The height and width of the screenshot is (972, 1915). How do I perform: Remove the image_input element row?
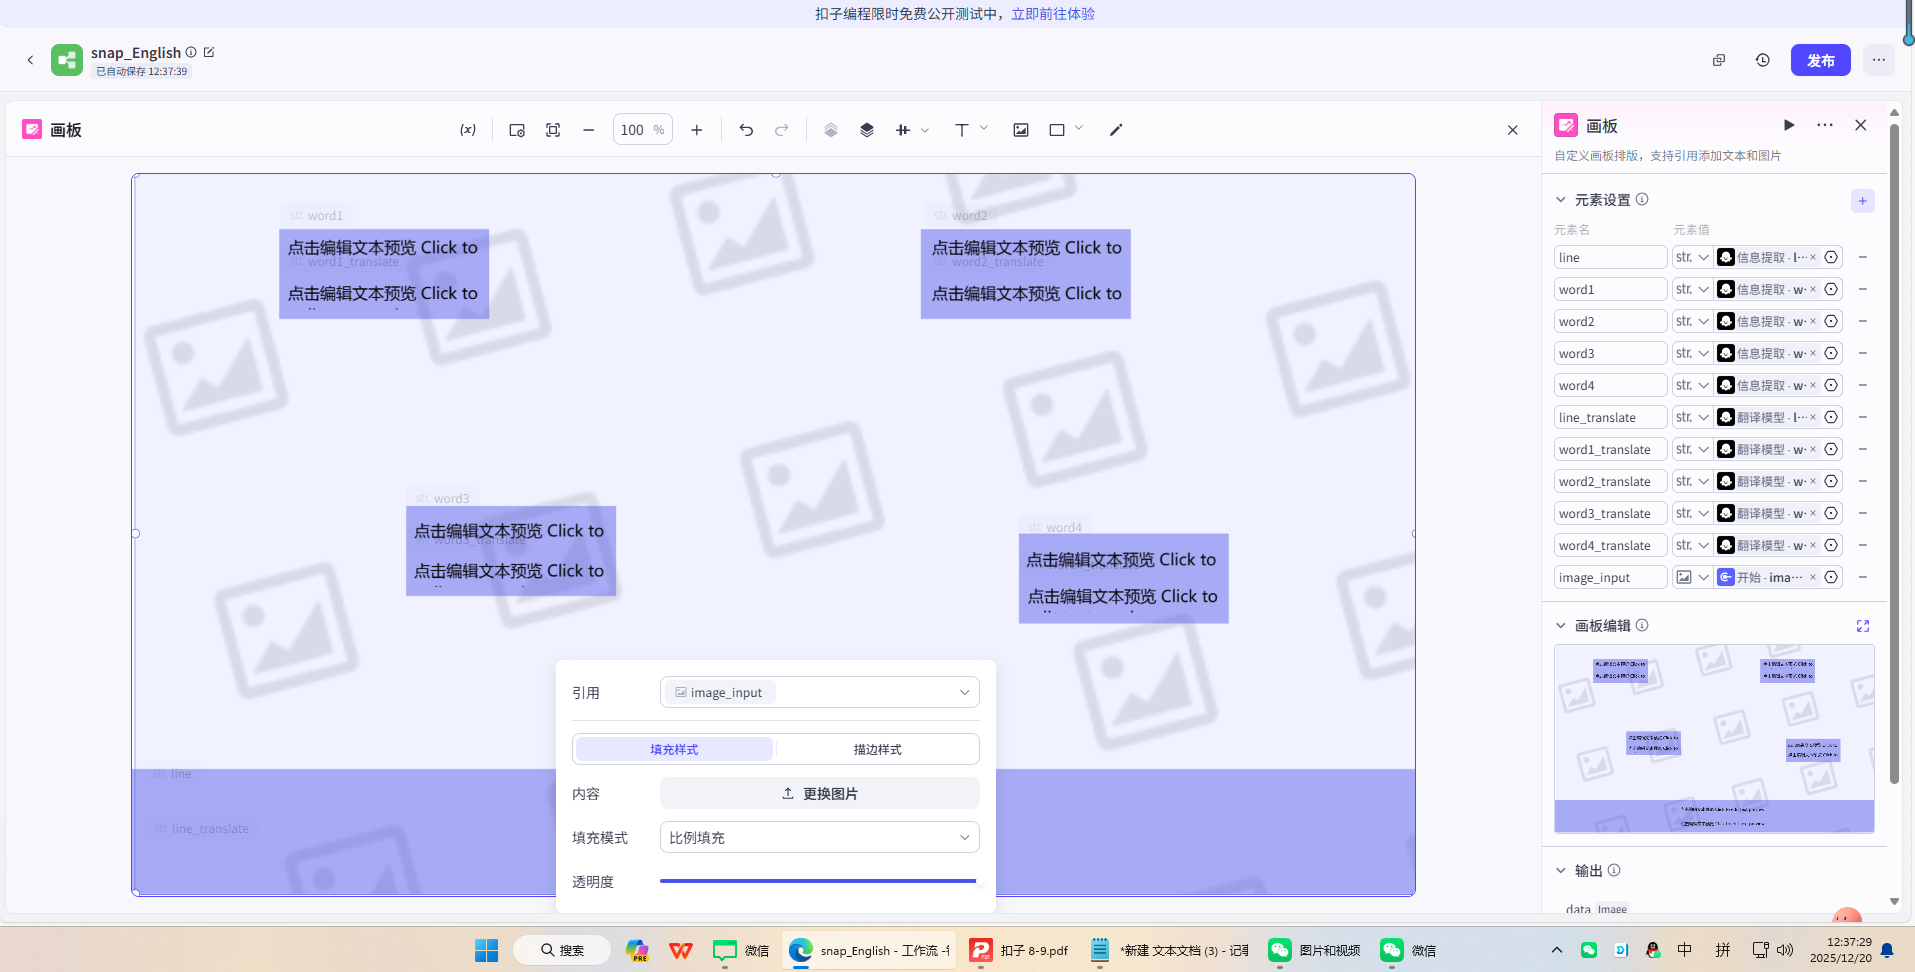point(1863,578)
